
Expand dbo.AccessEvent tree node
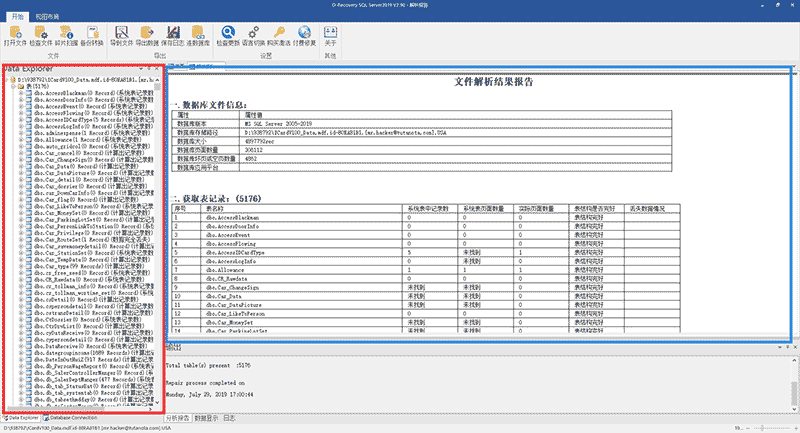(x=21, y=107)
